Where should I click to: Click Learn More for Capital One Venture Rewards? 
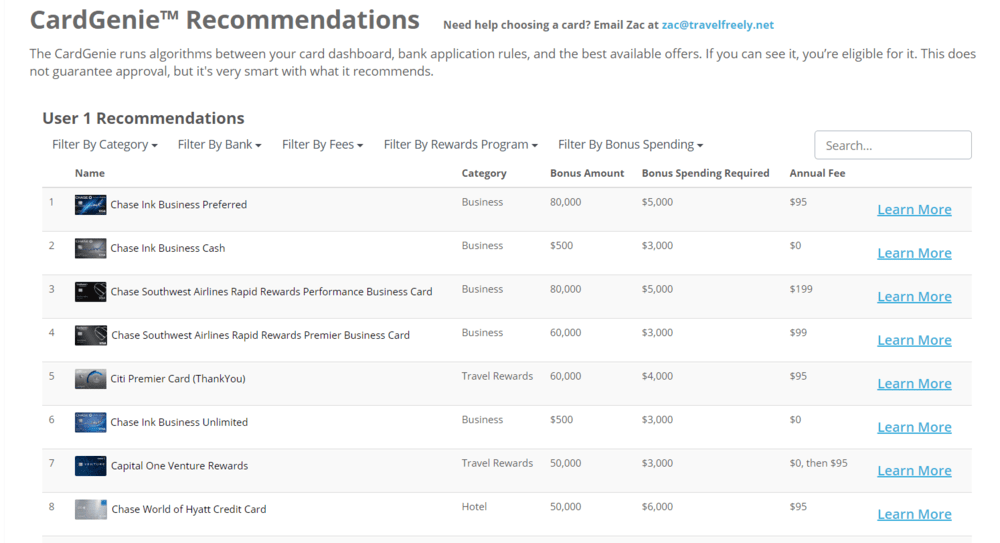click(x=914, y=471)
